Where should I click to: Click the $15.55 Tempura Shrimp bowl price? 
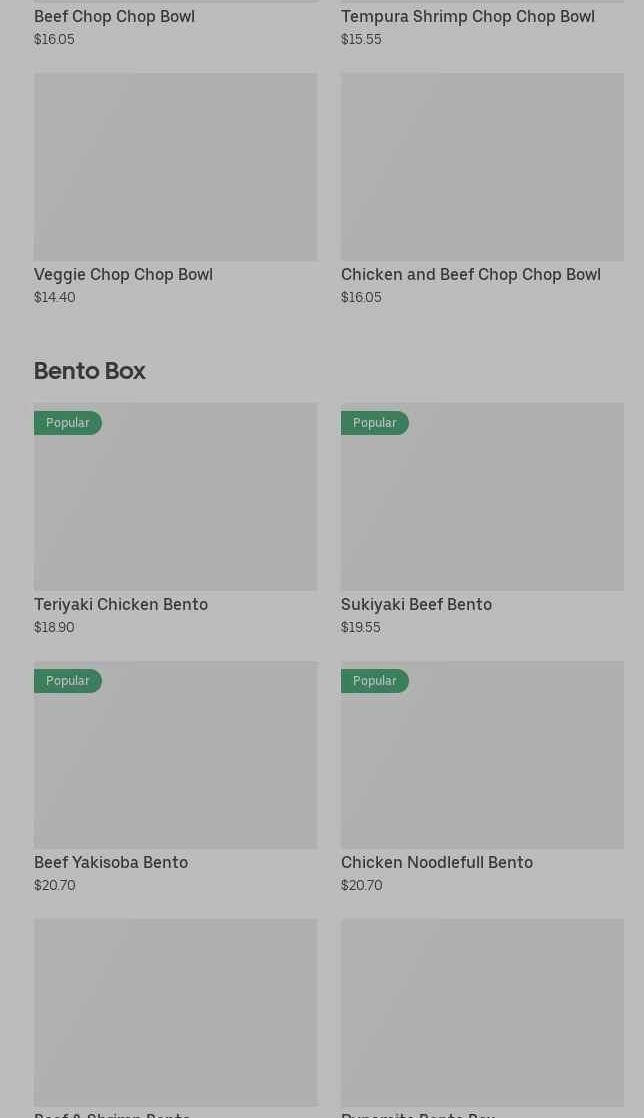point(361,39)
